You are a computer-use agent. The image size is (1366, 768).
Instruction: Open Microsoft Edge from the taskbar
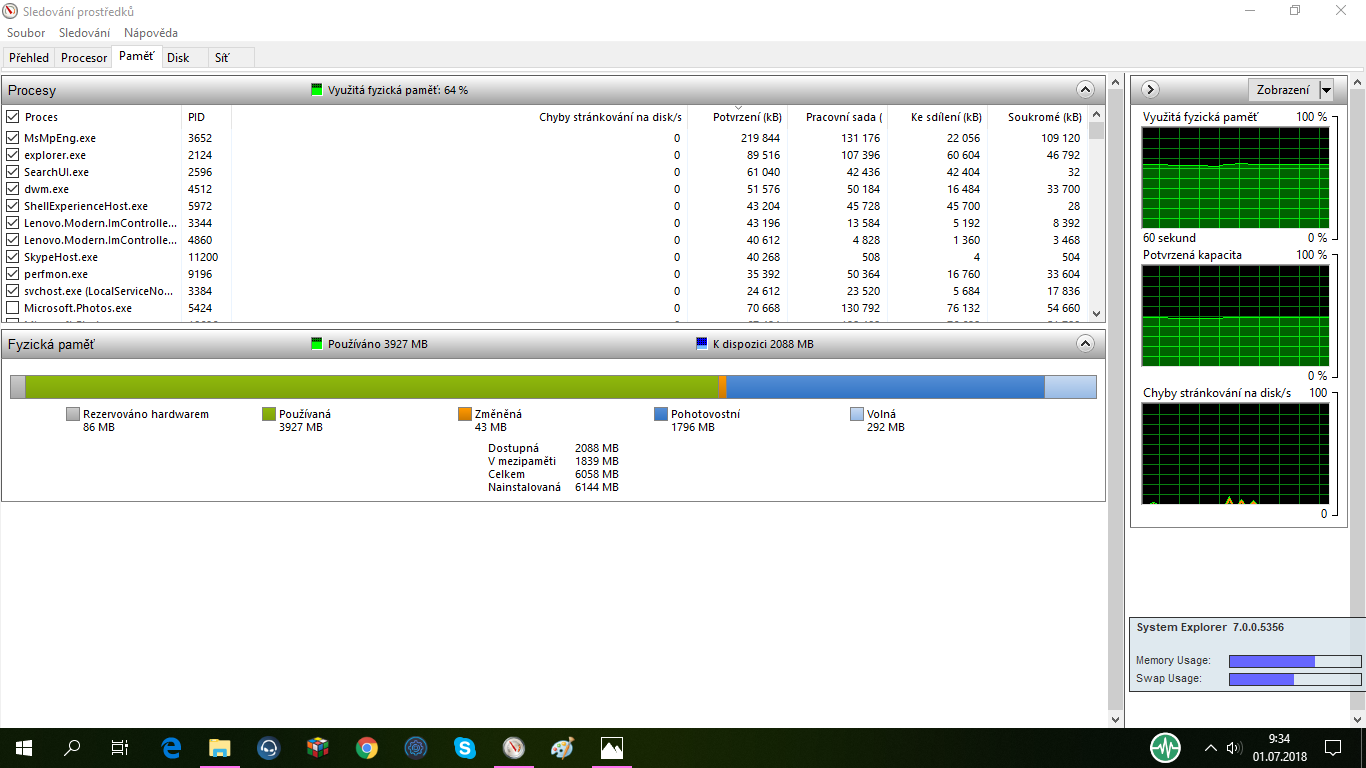[x=171, y=747]
